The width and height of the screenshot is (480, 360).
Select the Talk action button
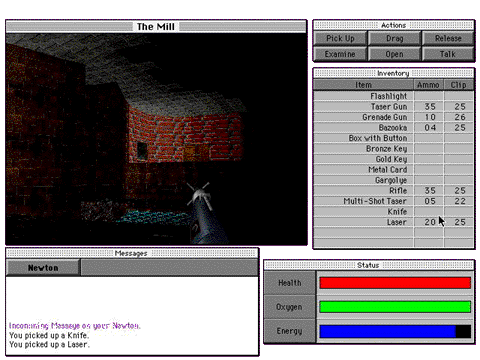pyautogui.click(x=448, y=54)
